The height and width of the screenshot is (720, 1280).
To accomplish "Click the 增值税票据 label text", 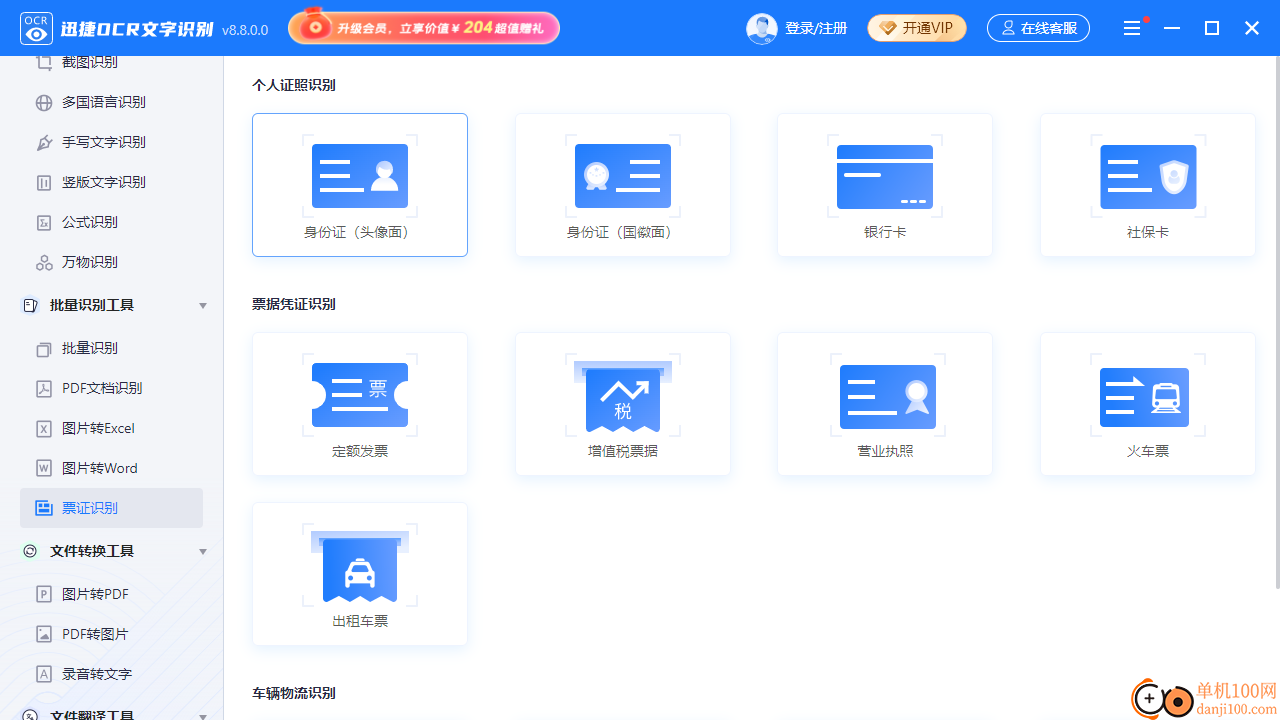I will [x=623, y=451].
